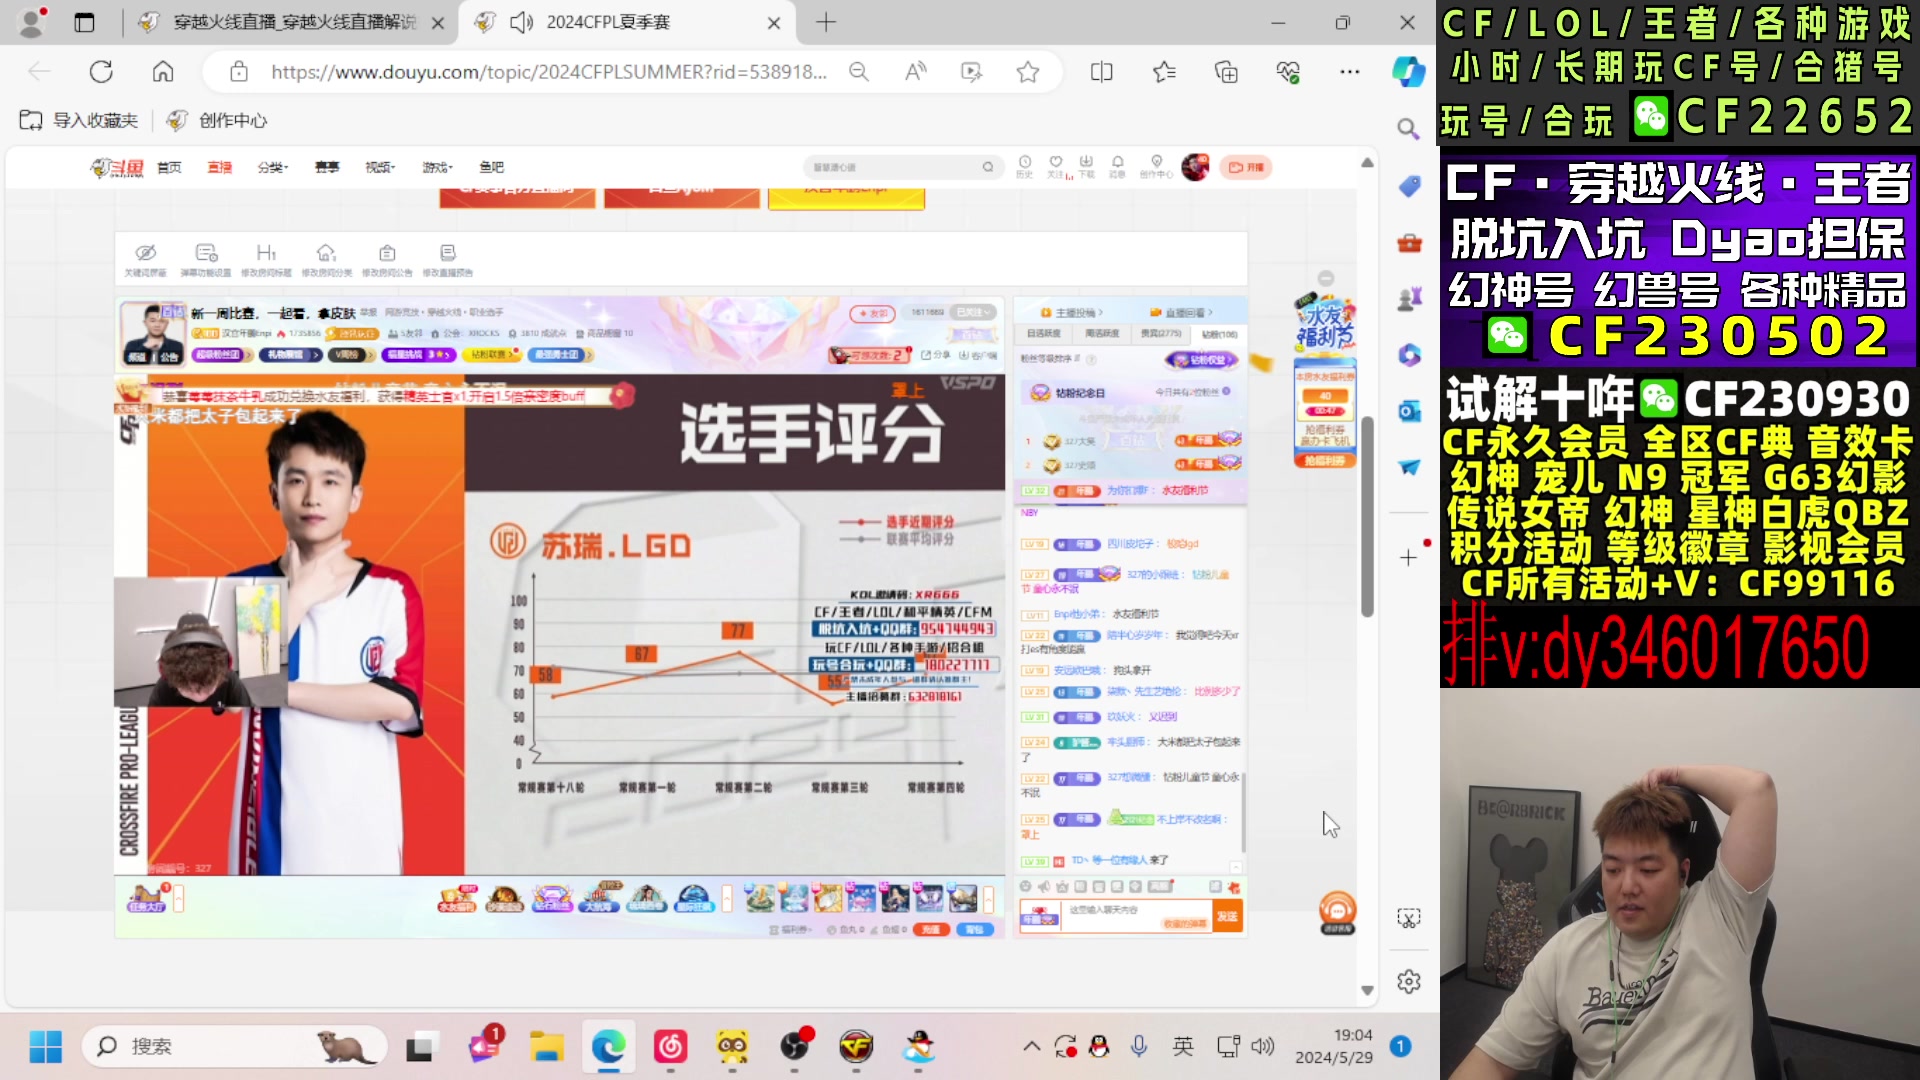Open Douyu 赛事 esports section
This screenshot has height=1080, width=1920.
(327, 167)
